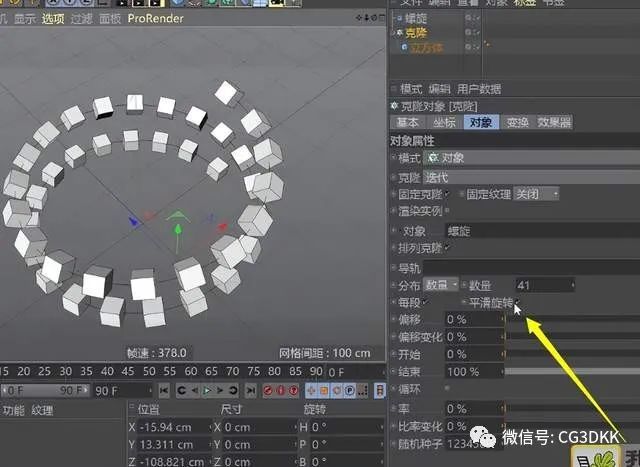Click the 开始 slider bar
This screenshot has height=467, width=640.
(573, 354)
